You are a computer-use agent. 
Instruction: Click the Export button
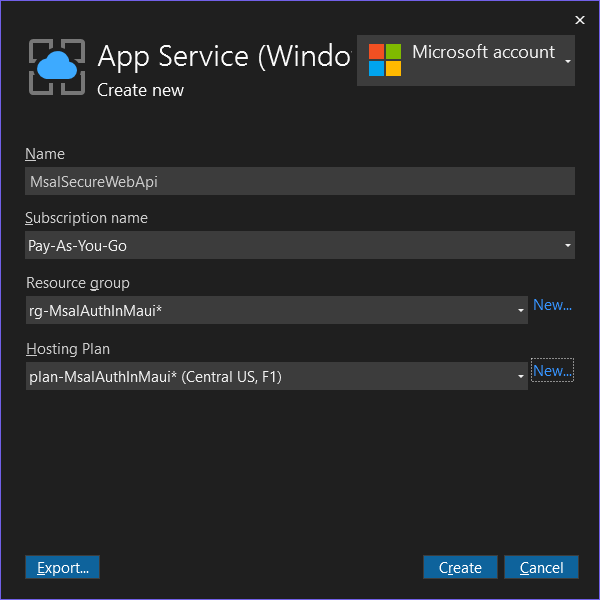[62, 567]
